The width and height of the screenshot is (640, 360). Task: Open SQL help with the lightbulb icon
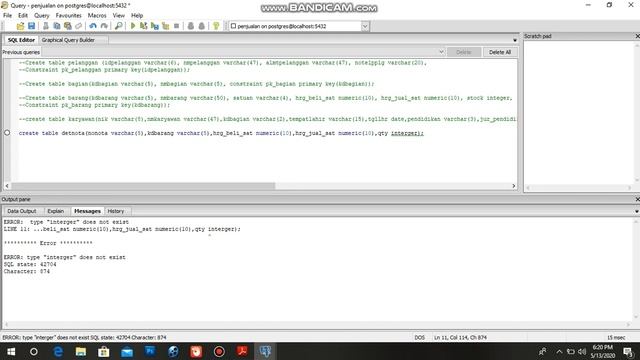click(x=216, y=26)
